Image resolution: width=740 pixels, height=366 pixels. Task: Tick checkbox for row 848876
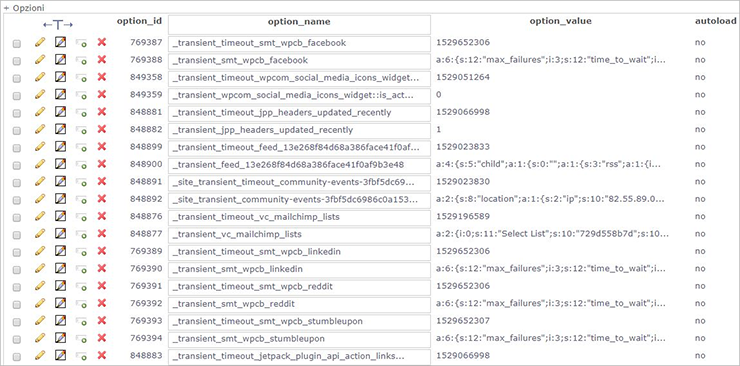17,218
